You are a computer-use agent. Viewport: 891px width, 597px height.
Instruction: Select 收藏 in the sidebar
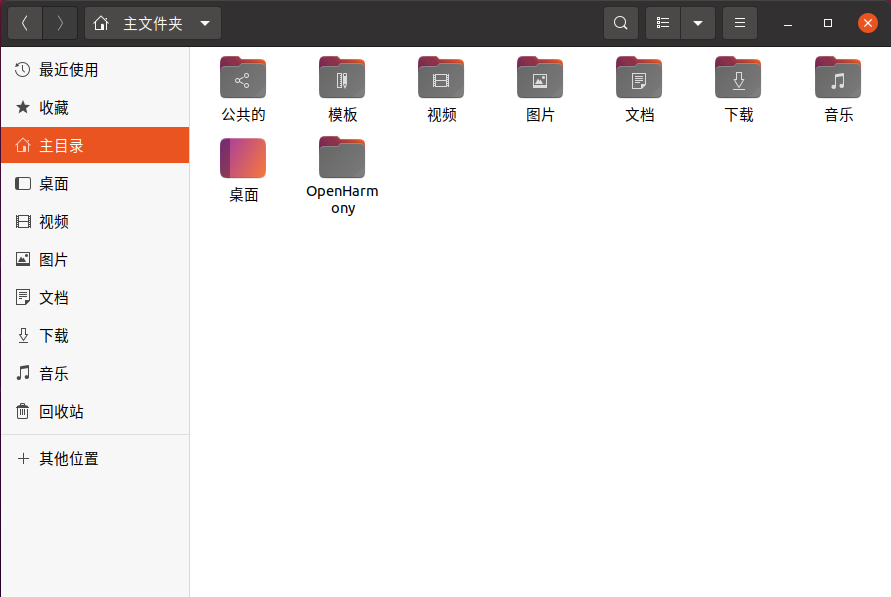[95, 108]
